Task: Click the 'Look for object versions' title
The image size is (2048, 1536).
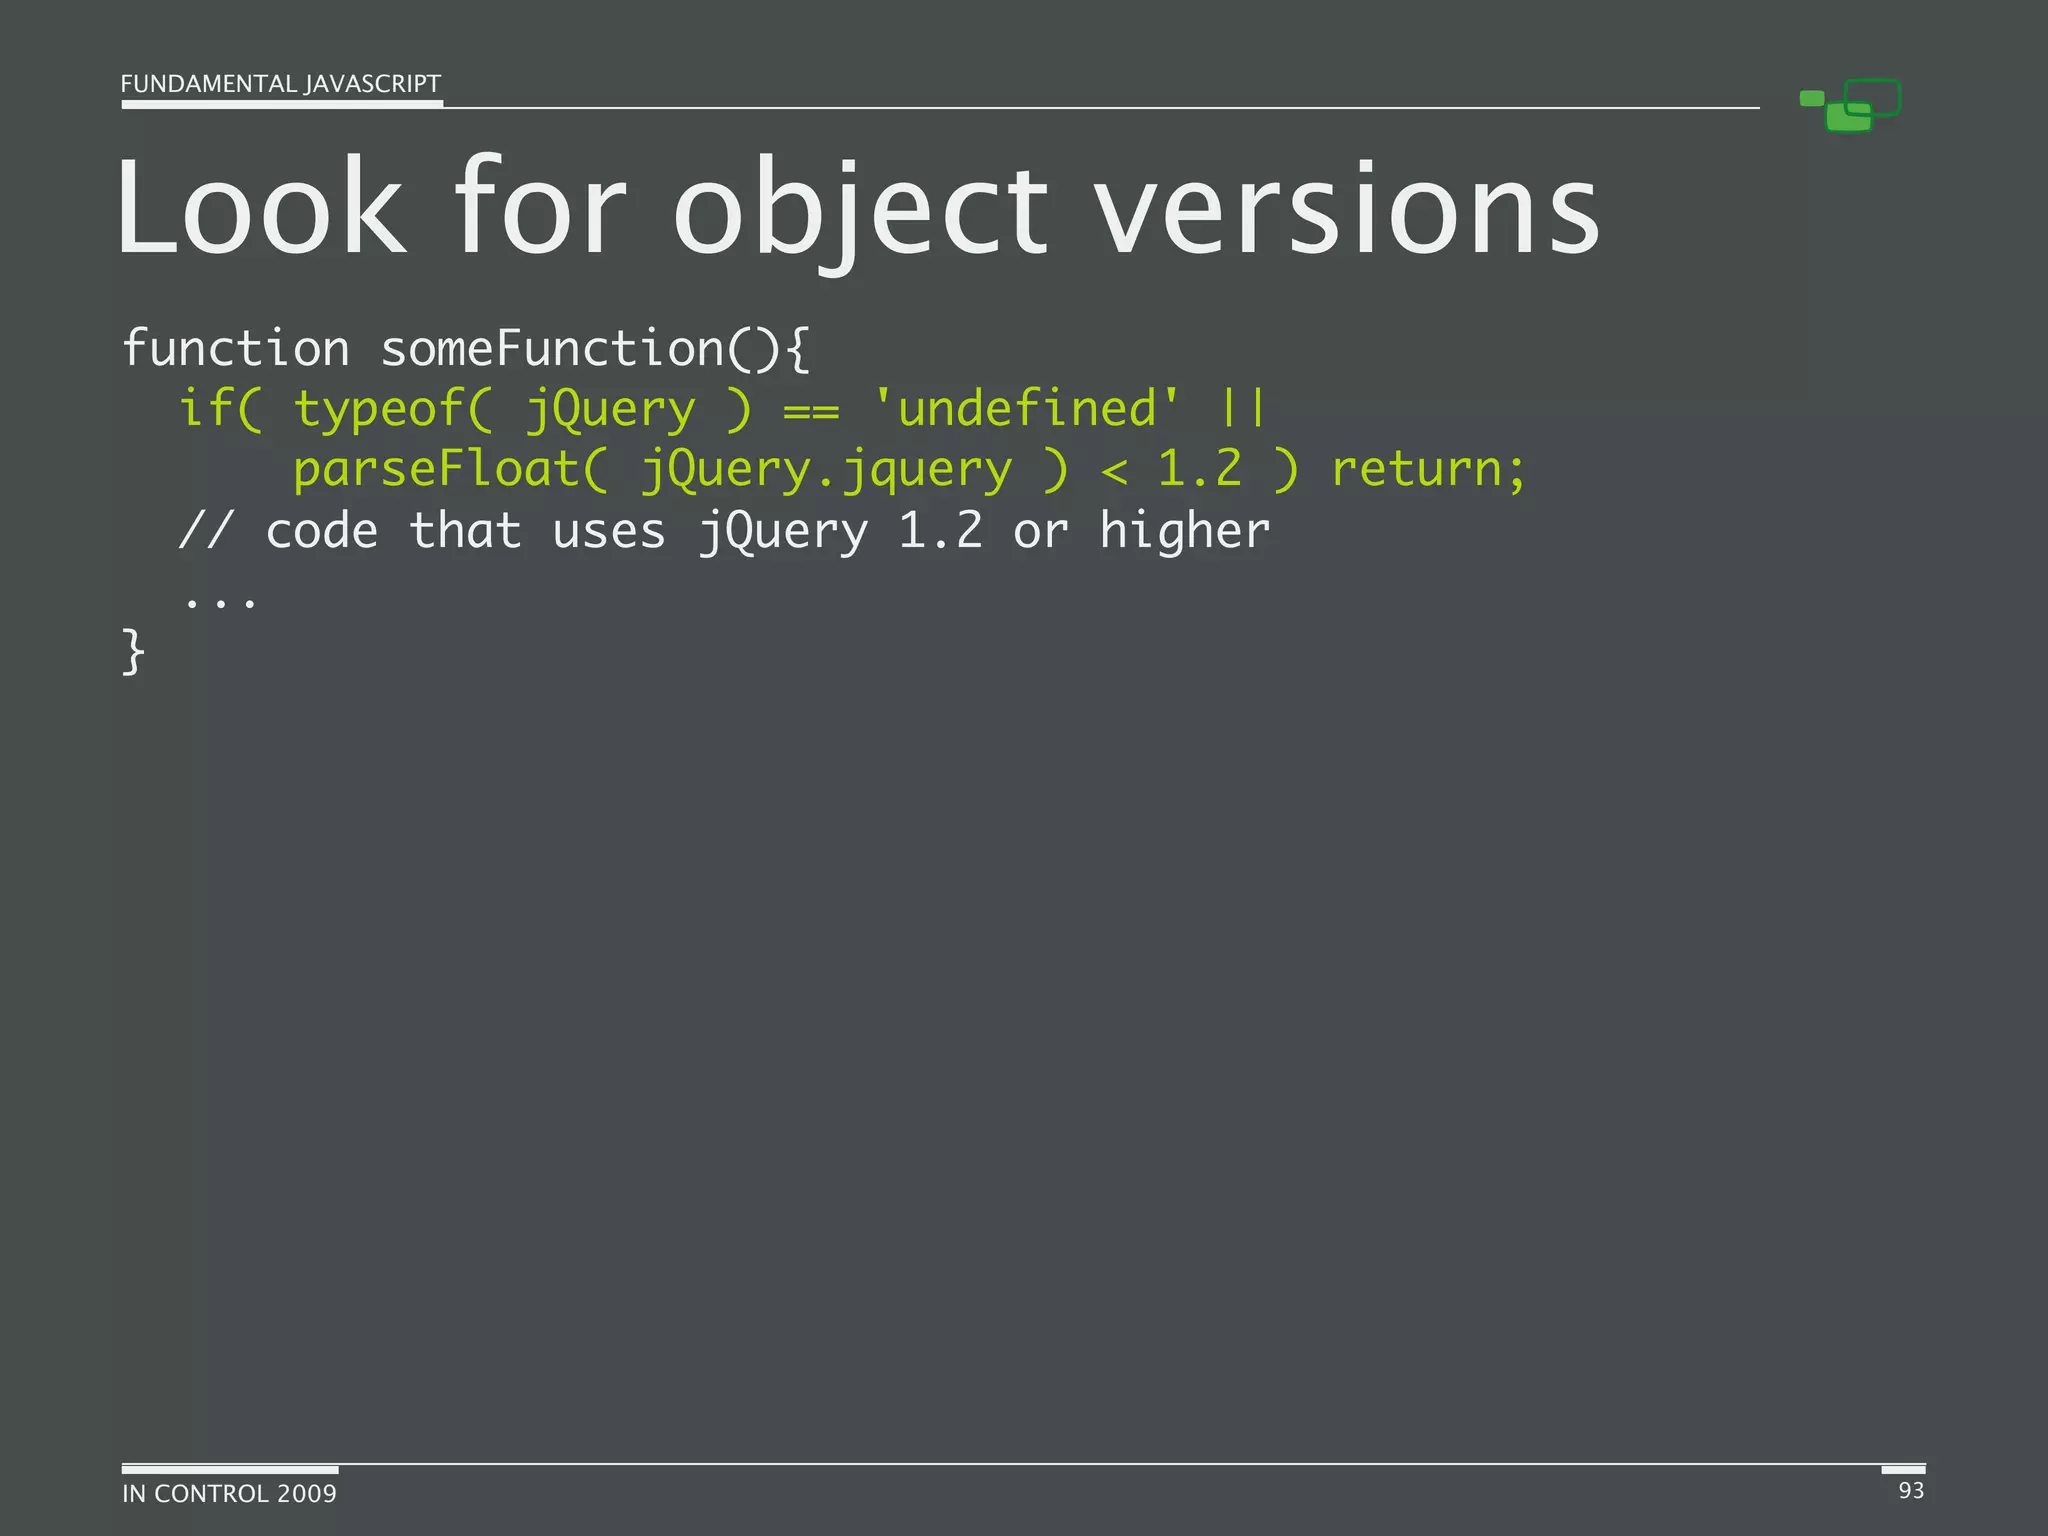Action: 858,208
